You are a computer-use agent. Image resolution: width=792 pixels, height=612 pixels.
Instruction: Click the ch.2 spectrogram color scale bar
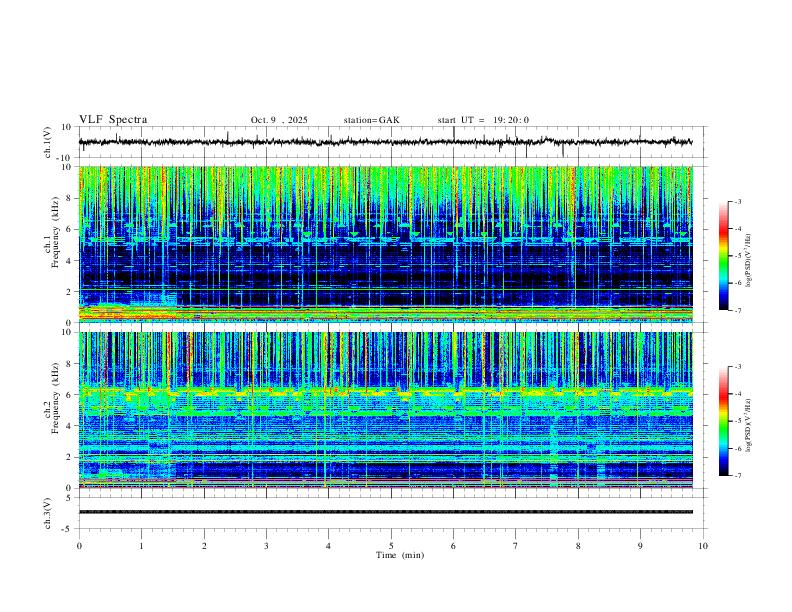723,421
